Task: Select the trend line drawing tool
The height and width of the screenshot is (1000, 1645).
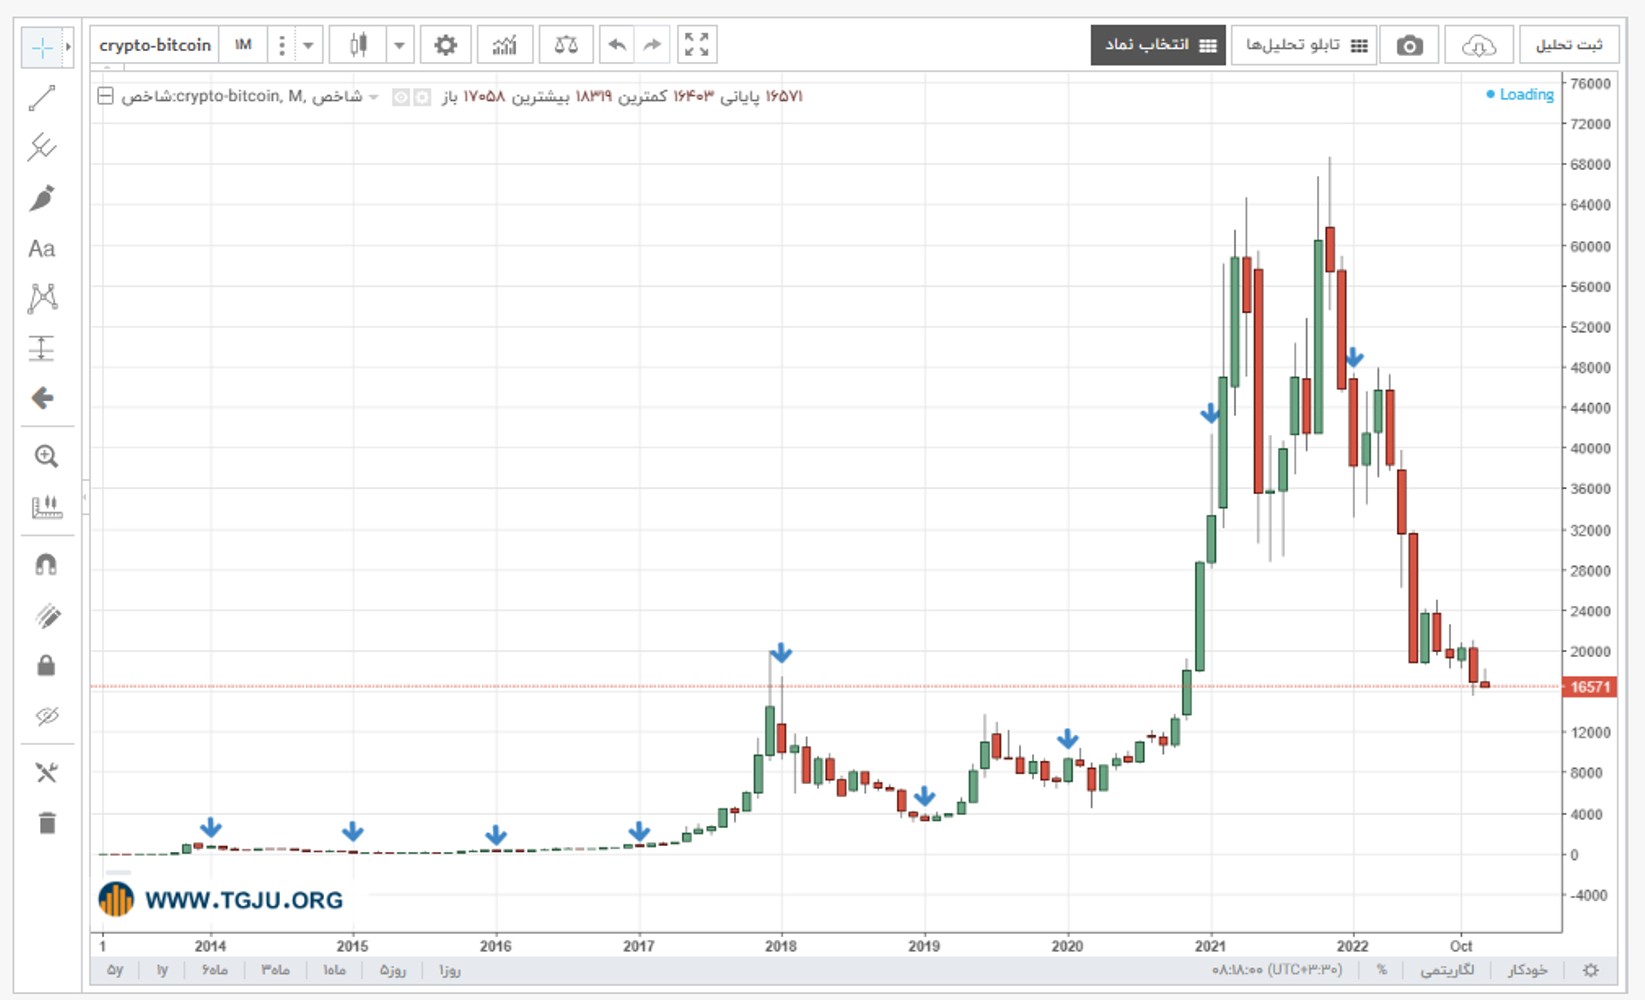Action: click(x=42, y=98)
